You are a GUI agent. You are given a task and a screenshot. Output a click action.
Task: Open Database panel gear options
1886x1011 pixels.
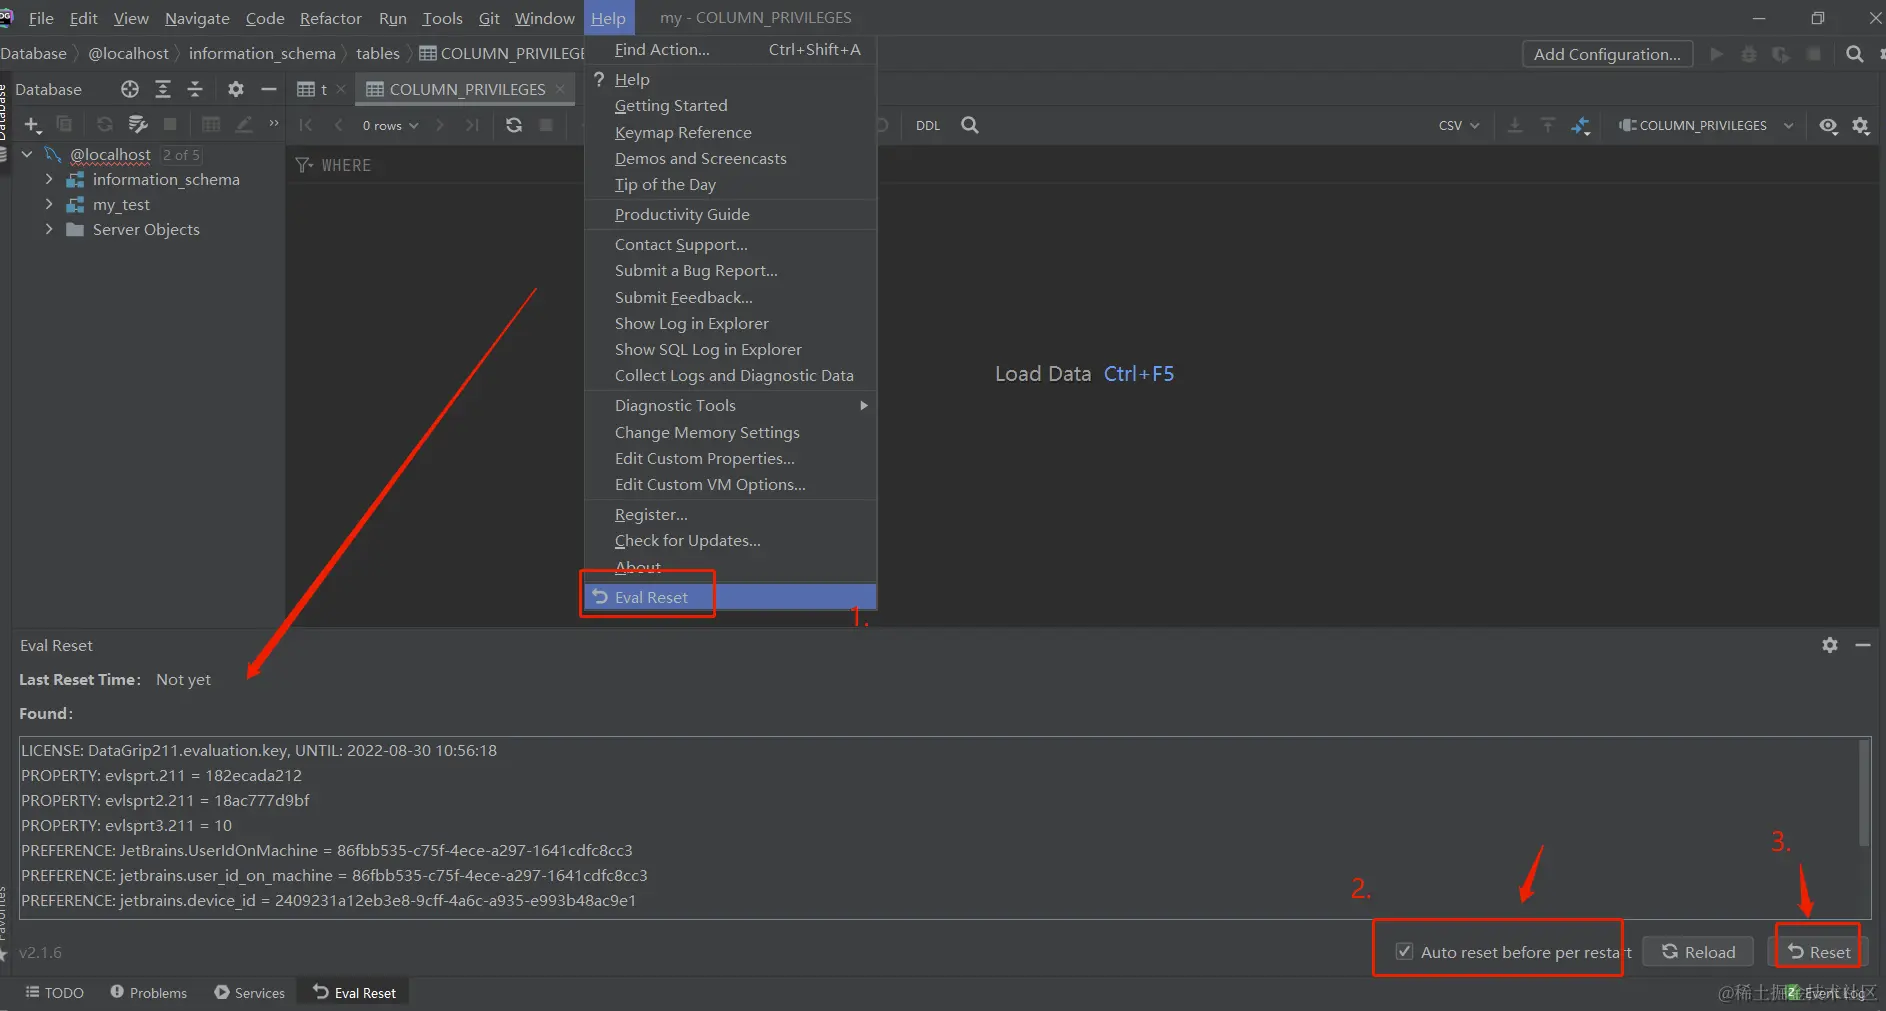pos(236,89)
